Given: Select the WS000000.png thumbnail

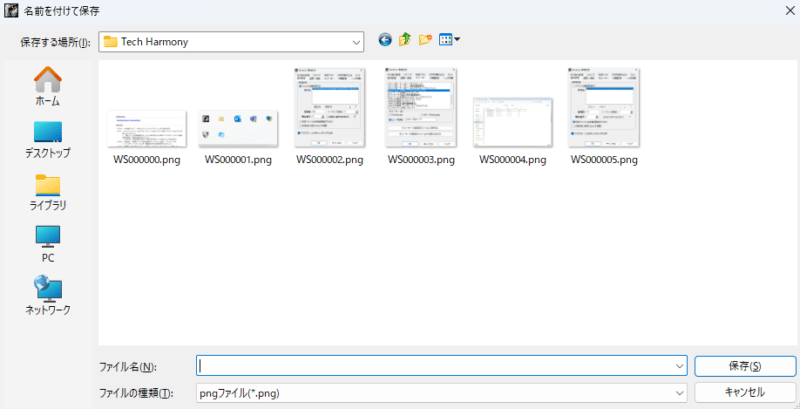Looking at the screenshot, I should click(147, 129).
